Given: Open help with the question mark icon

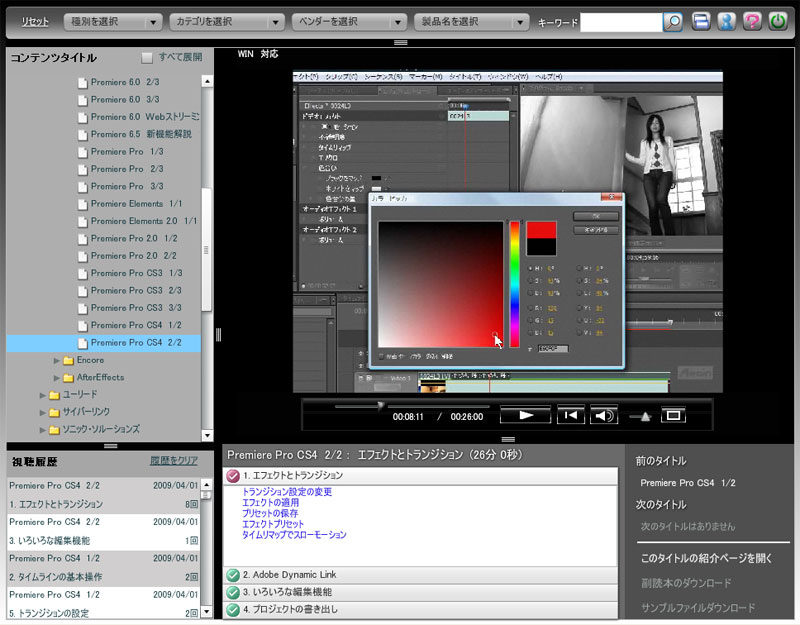Looking at the screenshot, I should click(752, 21).
